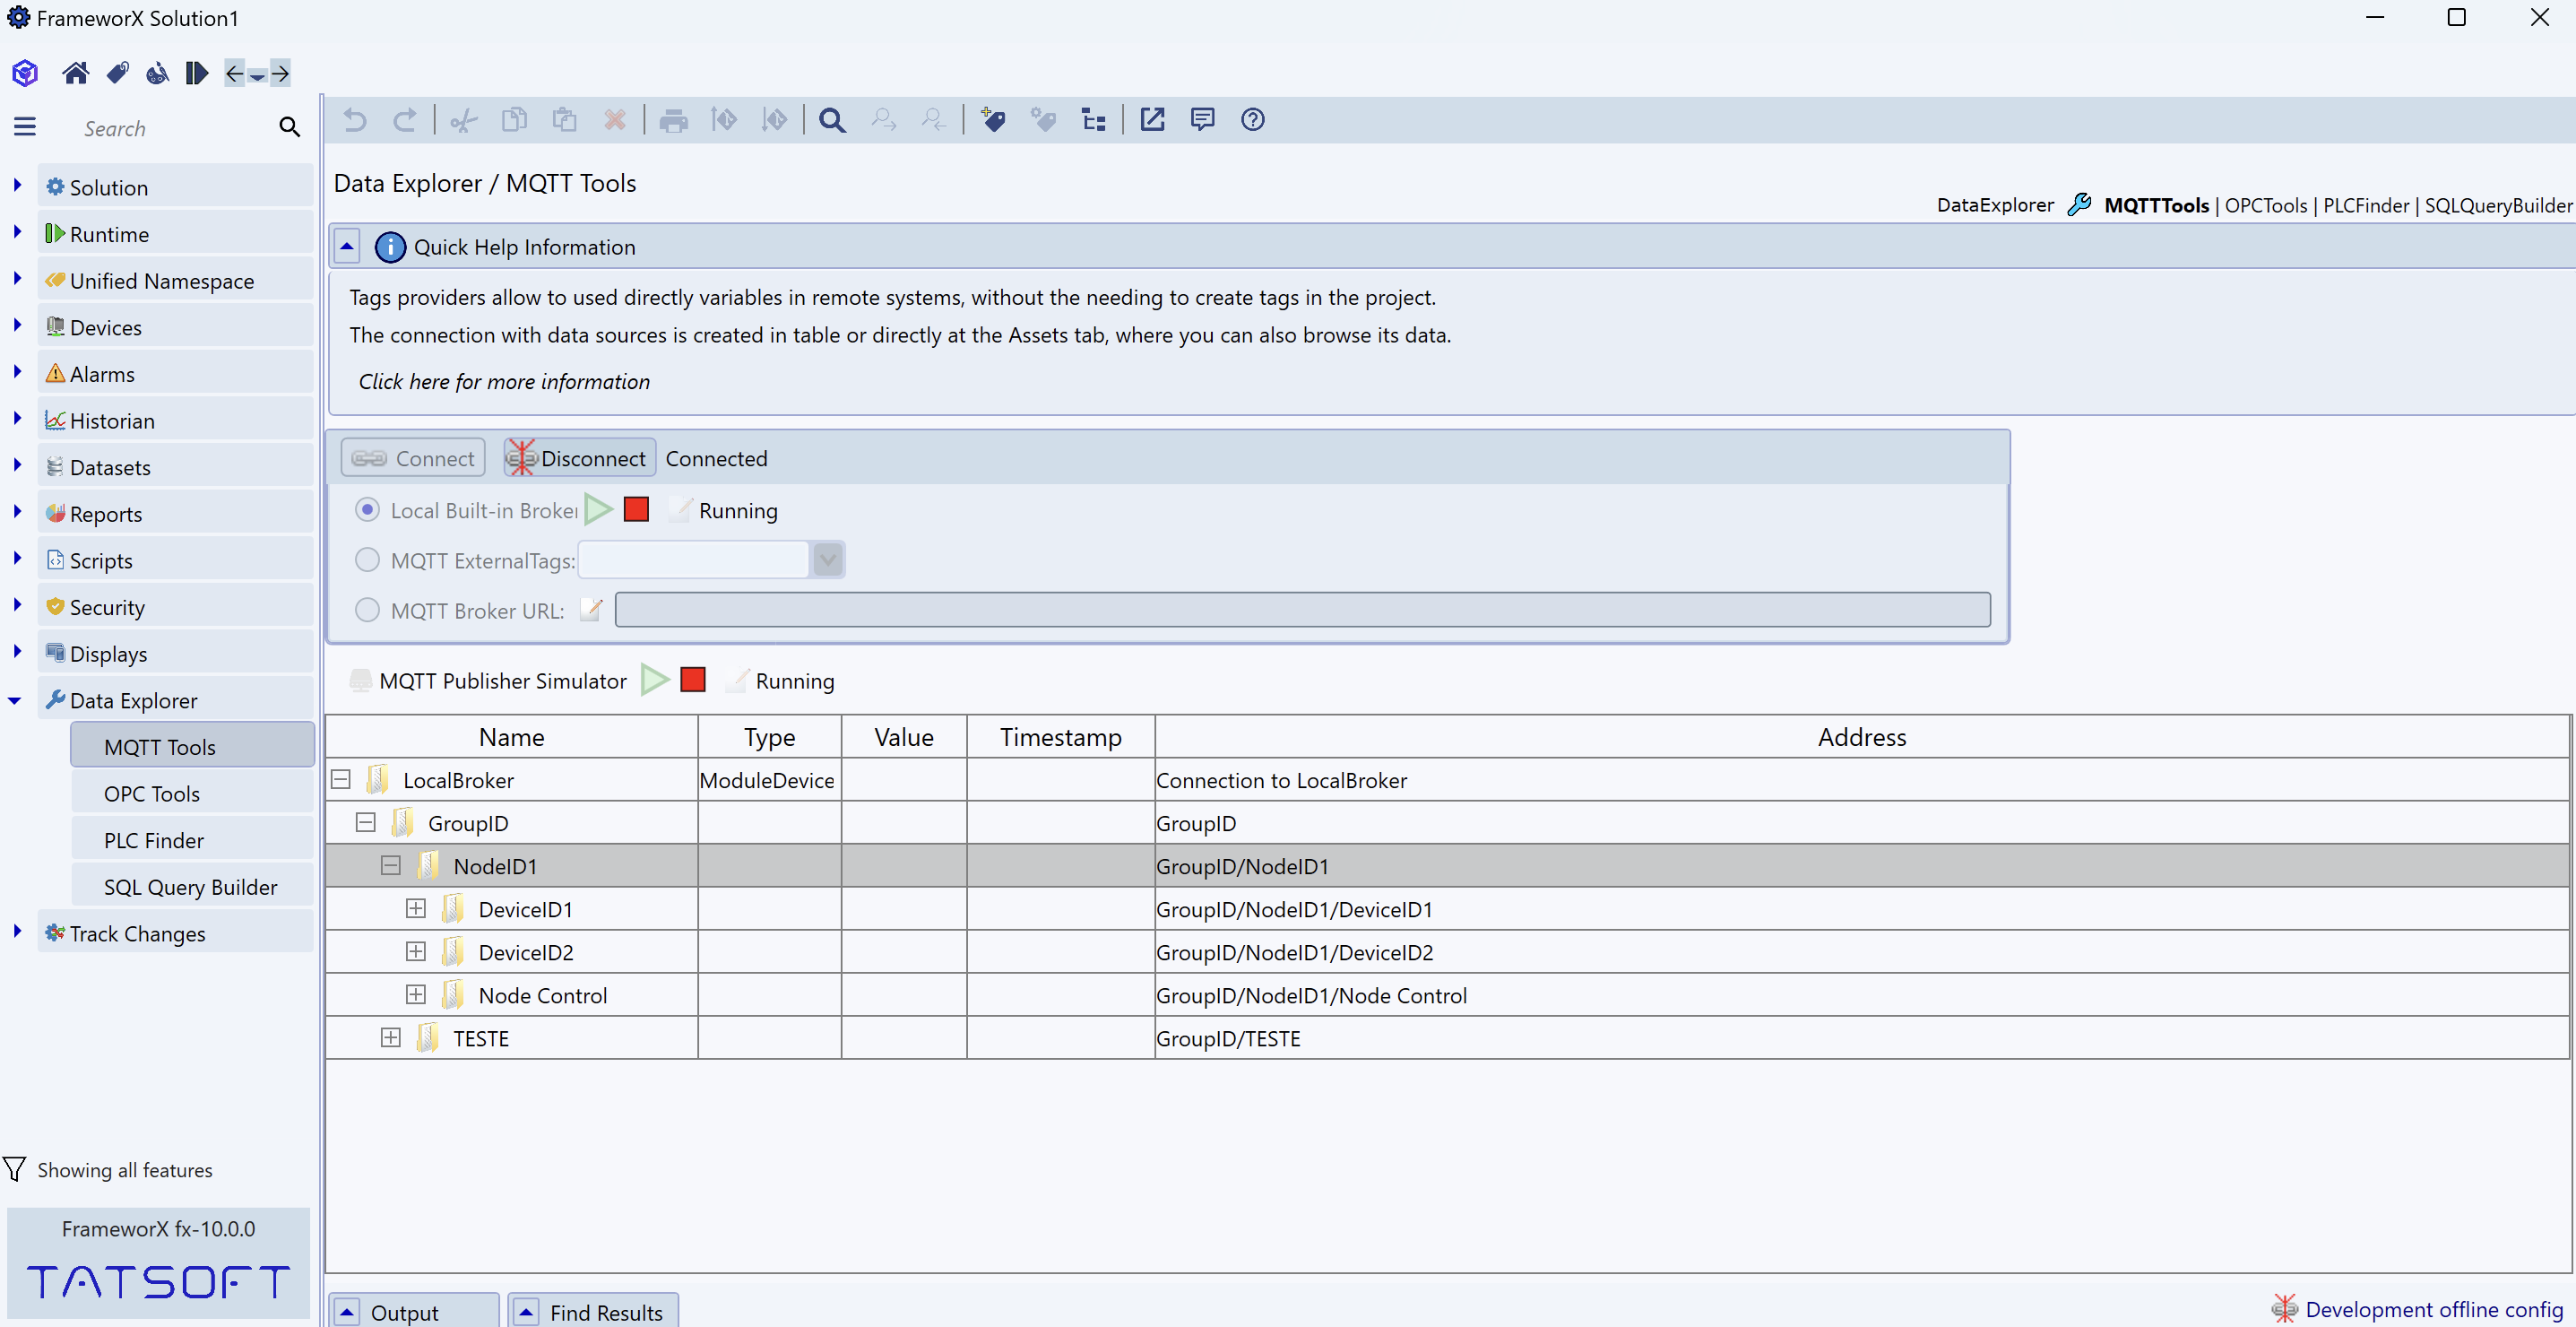This screenshot has height=1327, width=2576.
Task: Click the Address column header
Action: [x=1861, y=737]
